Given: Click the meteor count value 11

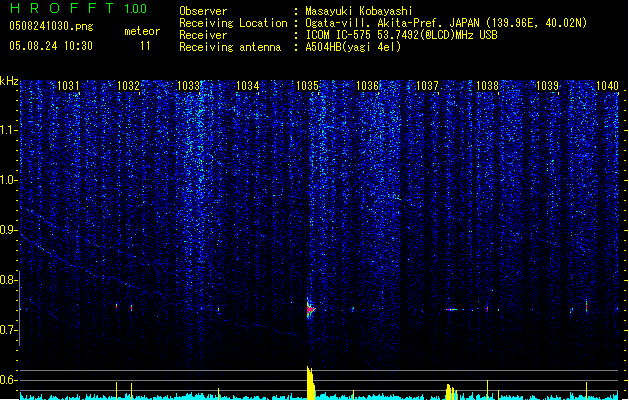Looking at the screenshot, I should 145,46.
